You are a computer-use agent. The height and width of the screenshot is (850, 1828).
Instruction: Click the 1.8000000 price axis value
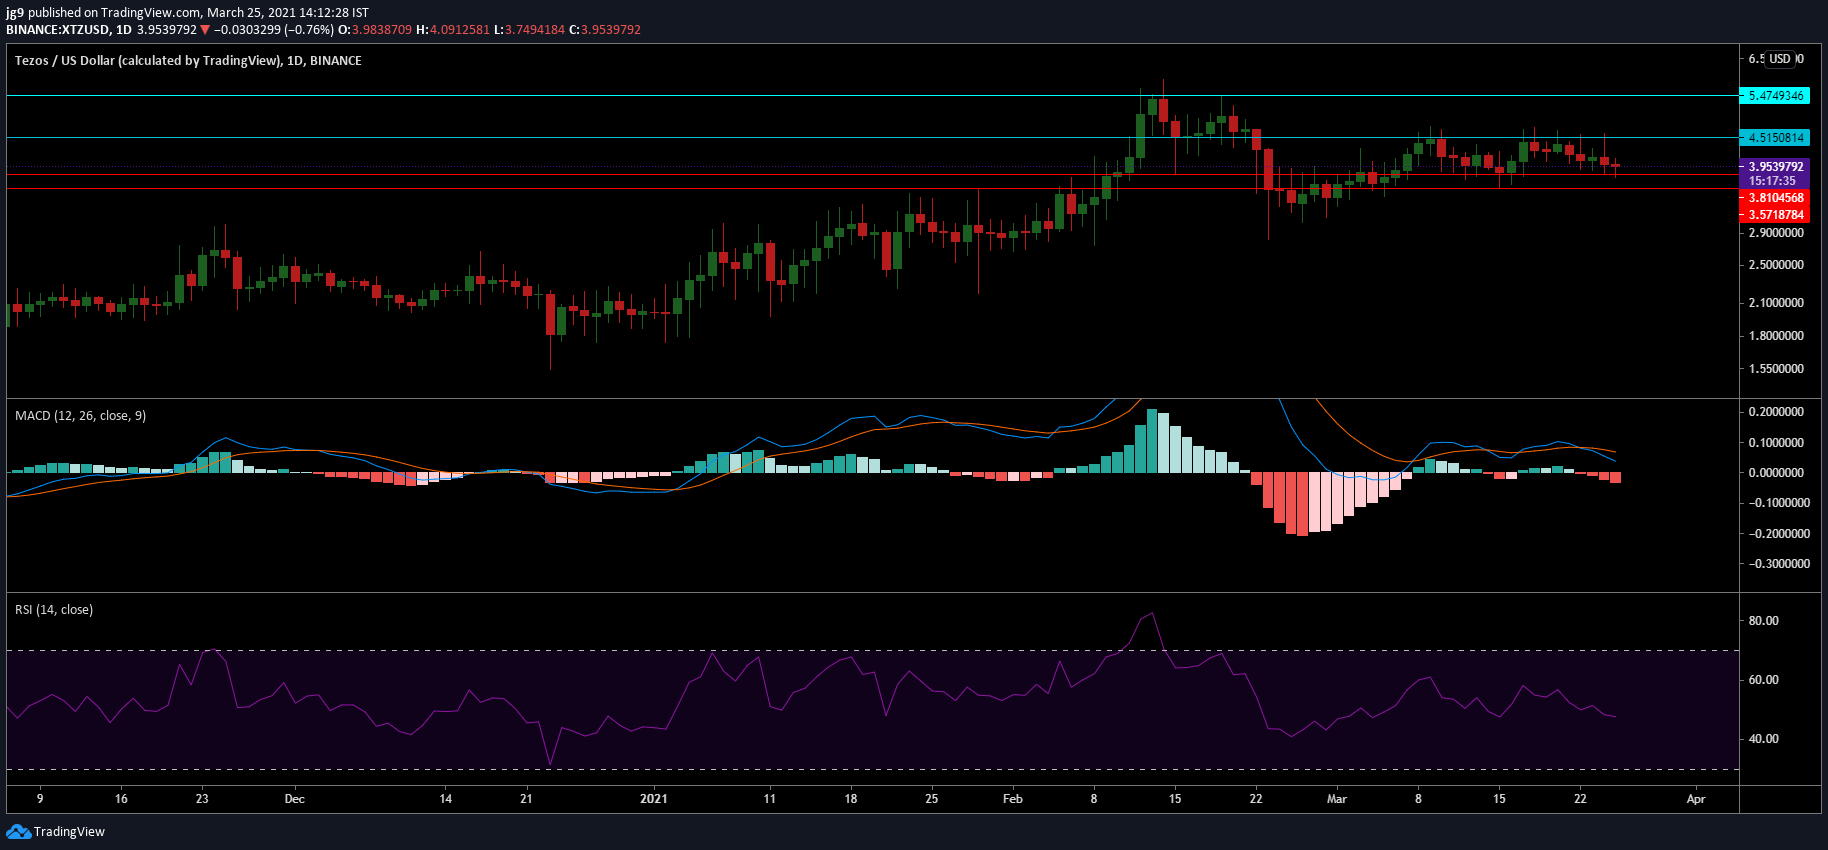pyautogui.click(x=1776, y=336)
